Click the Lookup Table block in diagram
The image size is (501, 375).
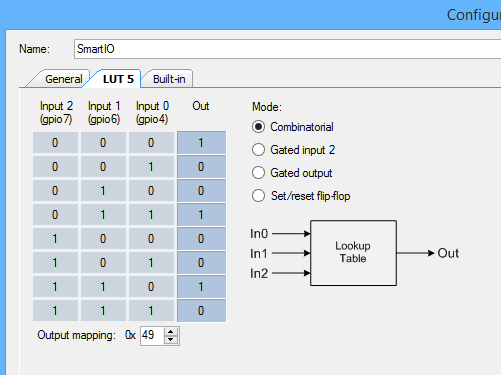[353, 253]
